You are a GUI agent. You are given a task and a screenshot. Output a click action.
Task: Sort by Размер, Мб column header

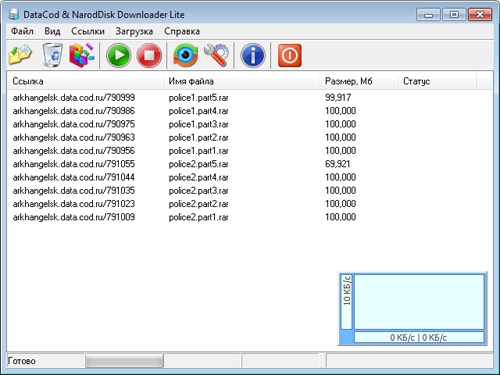(x=359, y=81)
